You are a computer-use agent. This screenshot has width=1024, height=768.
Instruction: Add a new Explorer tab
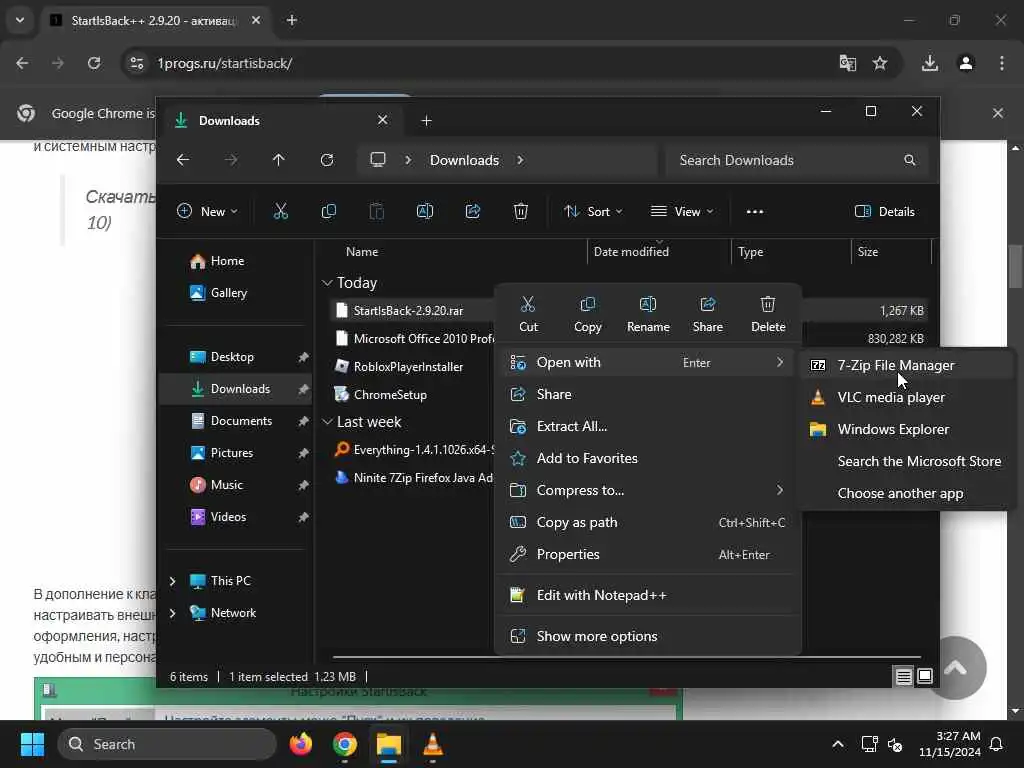426,121
